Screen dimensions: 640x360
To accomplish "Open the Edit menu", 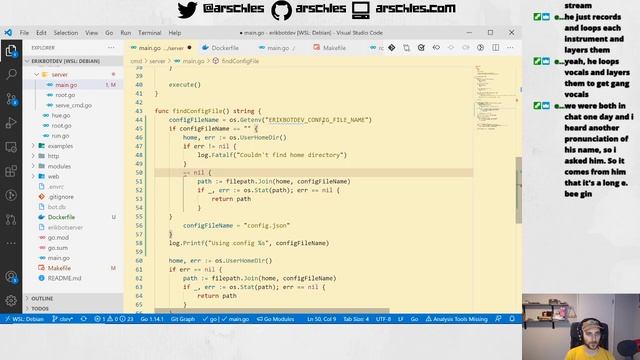I will 41,33.
